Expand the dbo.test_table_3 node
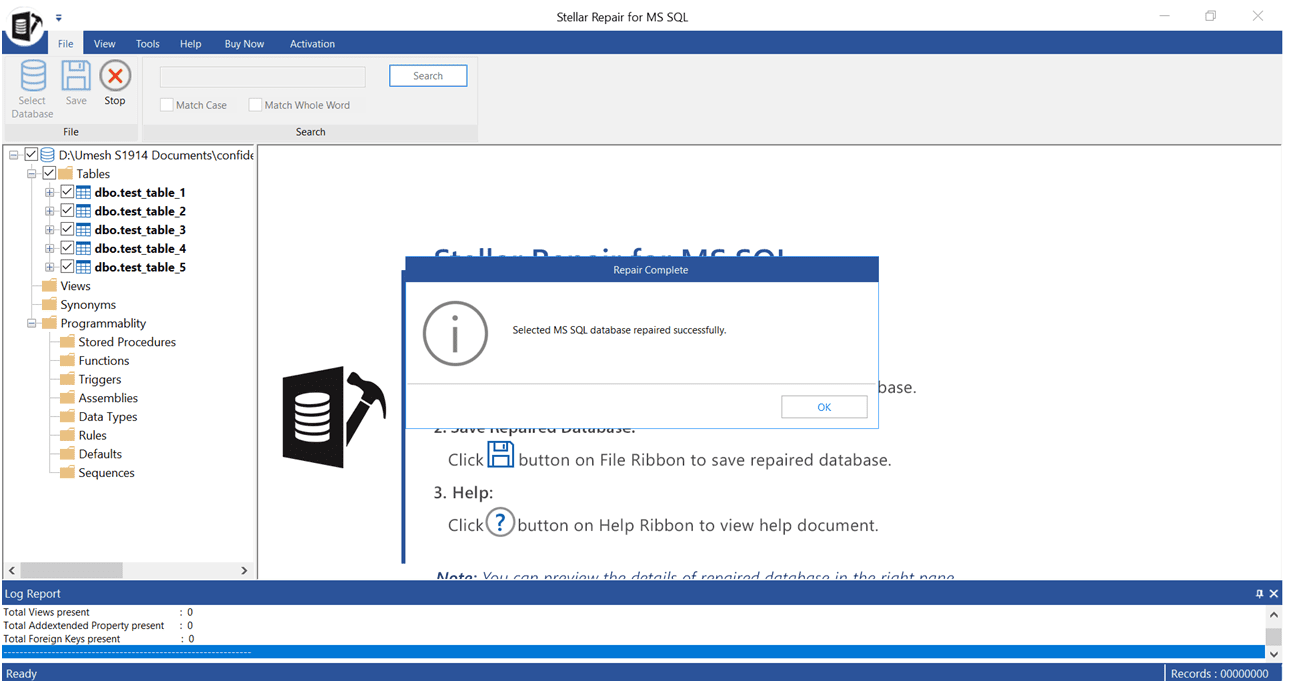 pyautogui.click(x=50, y=230)
